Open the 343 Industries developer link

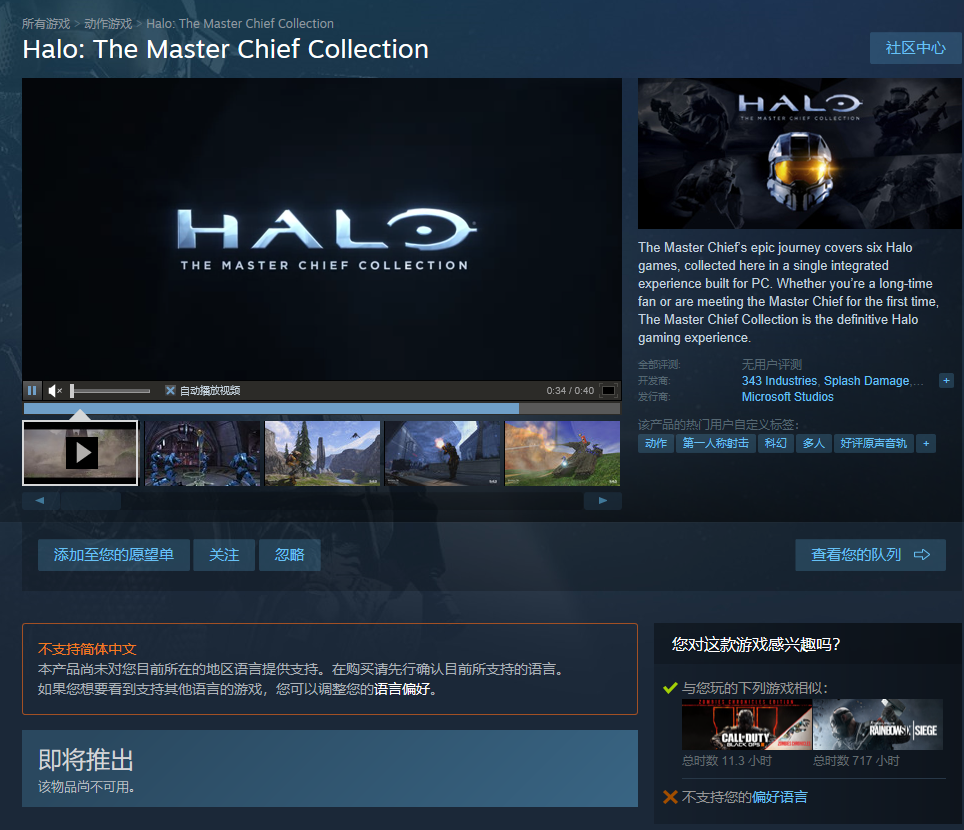[x=779, y=381]
